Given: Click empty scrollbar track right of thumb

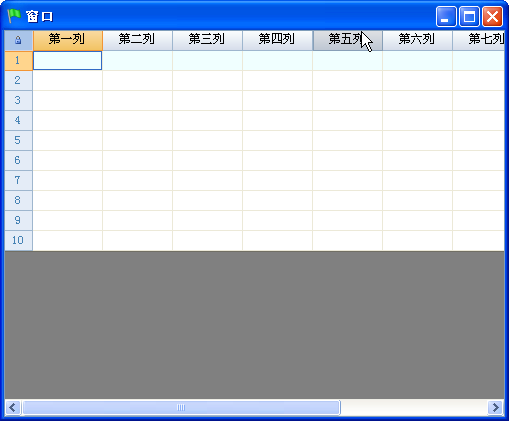Looking at the screenshot, I should 414,407.
